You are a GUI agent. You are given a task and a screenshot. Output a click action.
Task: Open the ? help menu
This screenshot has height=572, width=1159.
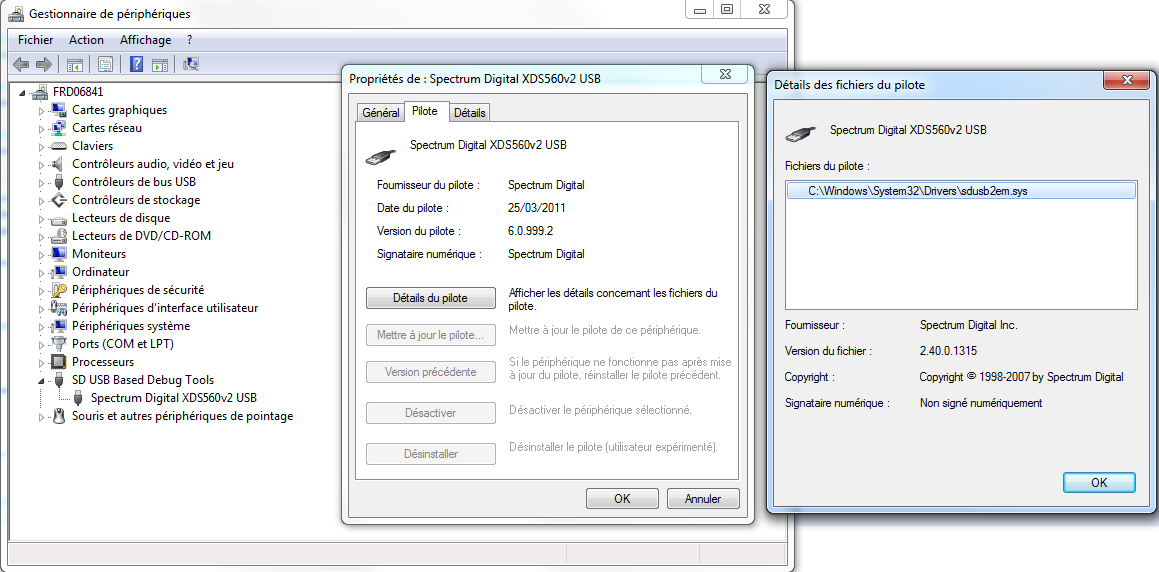point(190,40)
